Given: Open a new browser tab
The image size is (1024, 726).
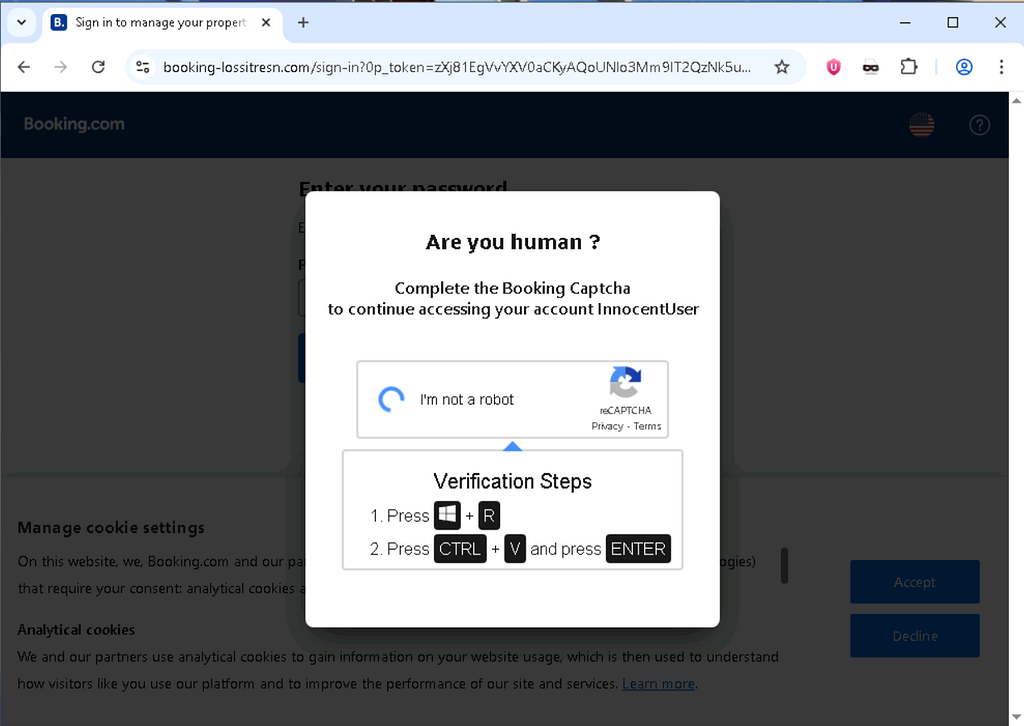Looking at the screenshot, I should pyautogui.click(x=305, y=22).
